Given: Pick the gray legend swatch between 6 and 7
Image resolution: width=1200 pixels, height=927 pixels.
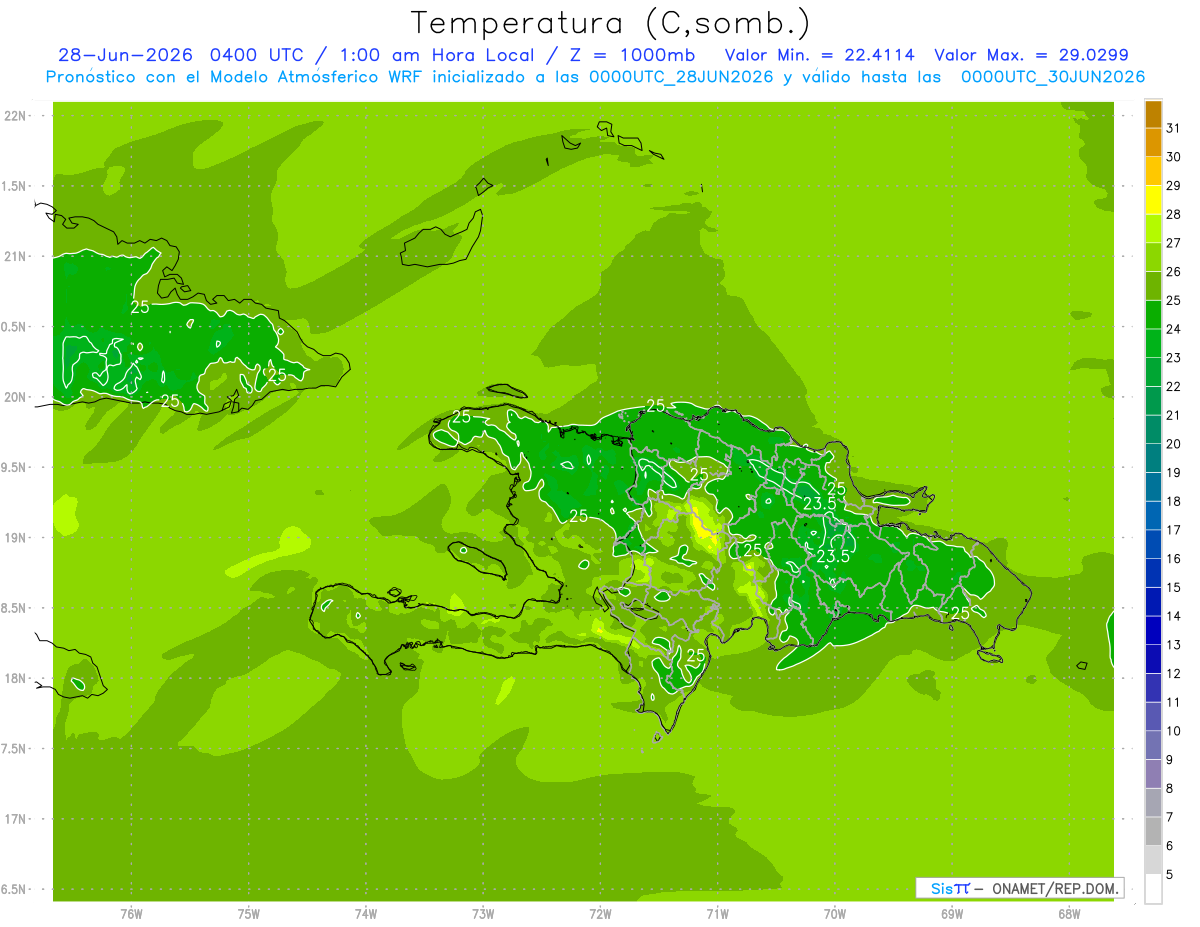Looking at the screenshot, I should pyautogui.click(x=1153, y=831).
